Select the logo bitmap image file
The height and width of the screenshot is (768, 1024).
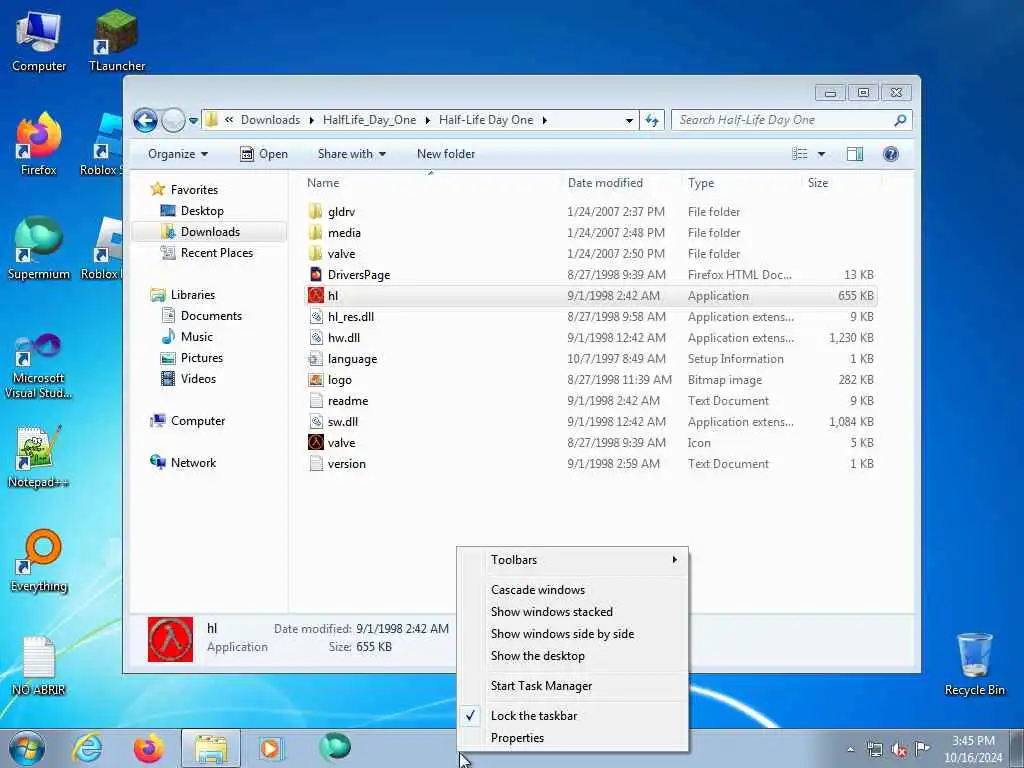click(x=591, y=380)
